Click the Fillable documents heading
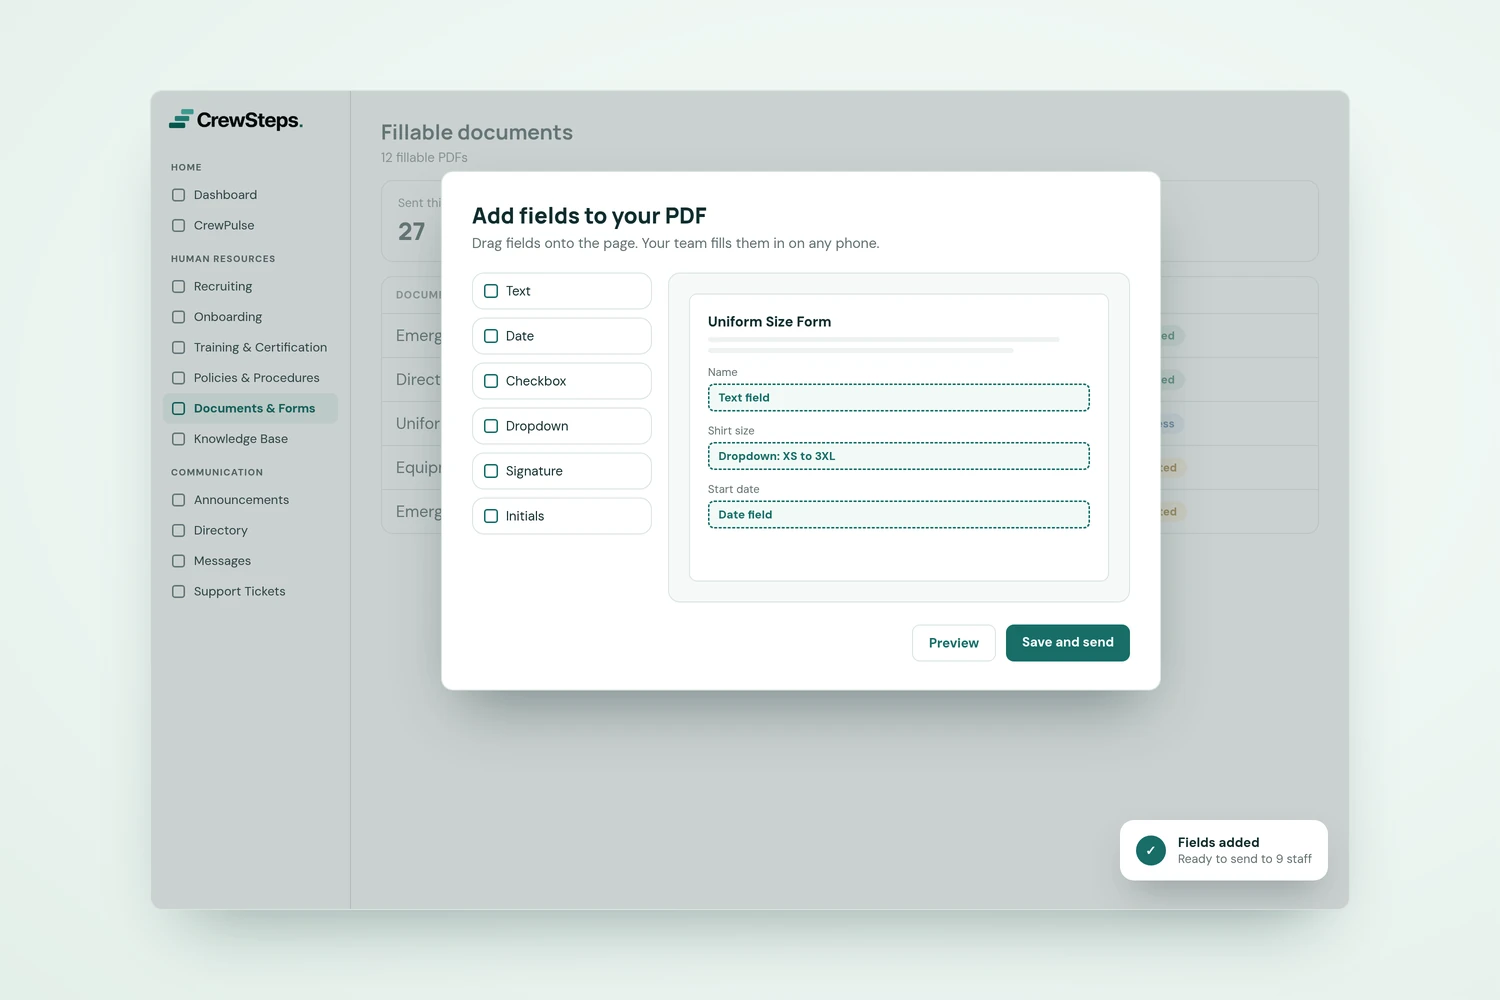The width and height of the screenshot is (1500, 1000). tap(477, 132)
